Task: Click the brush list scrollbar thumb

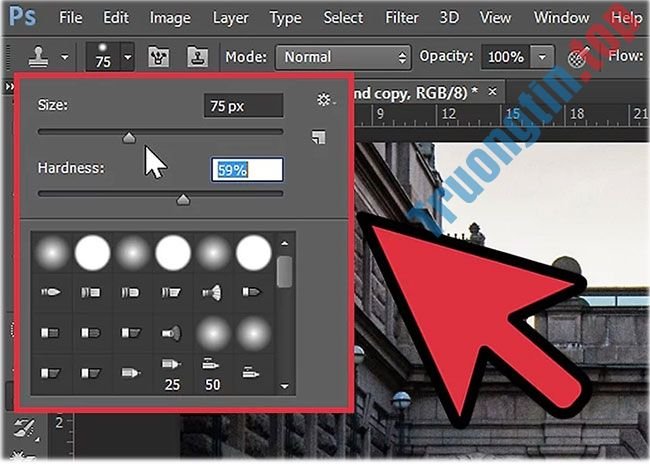Action: tap(284, 272)
